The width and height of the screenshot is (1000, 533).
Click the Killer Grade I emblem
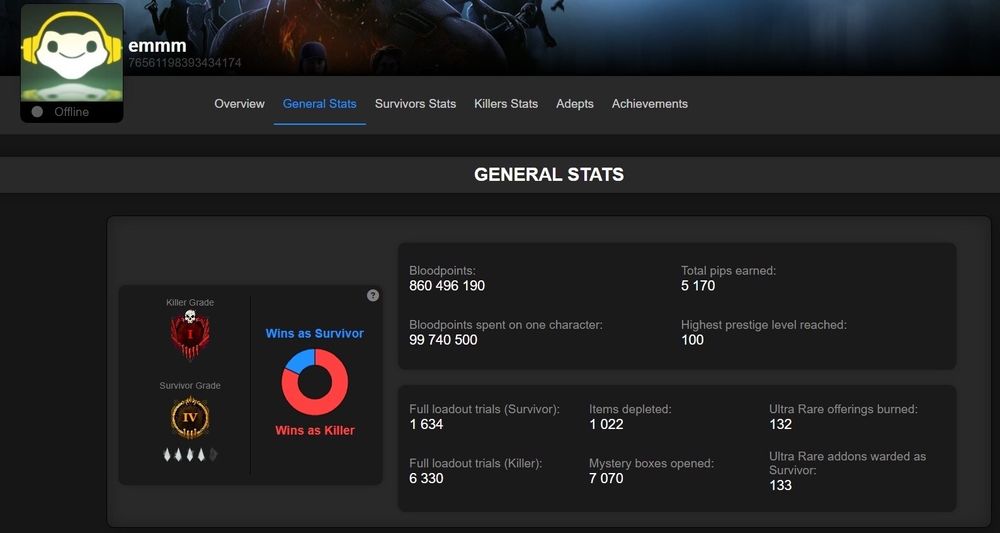tap(190, 336)
